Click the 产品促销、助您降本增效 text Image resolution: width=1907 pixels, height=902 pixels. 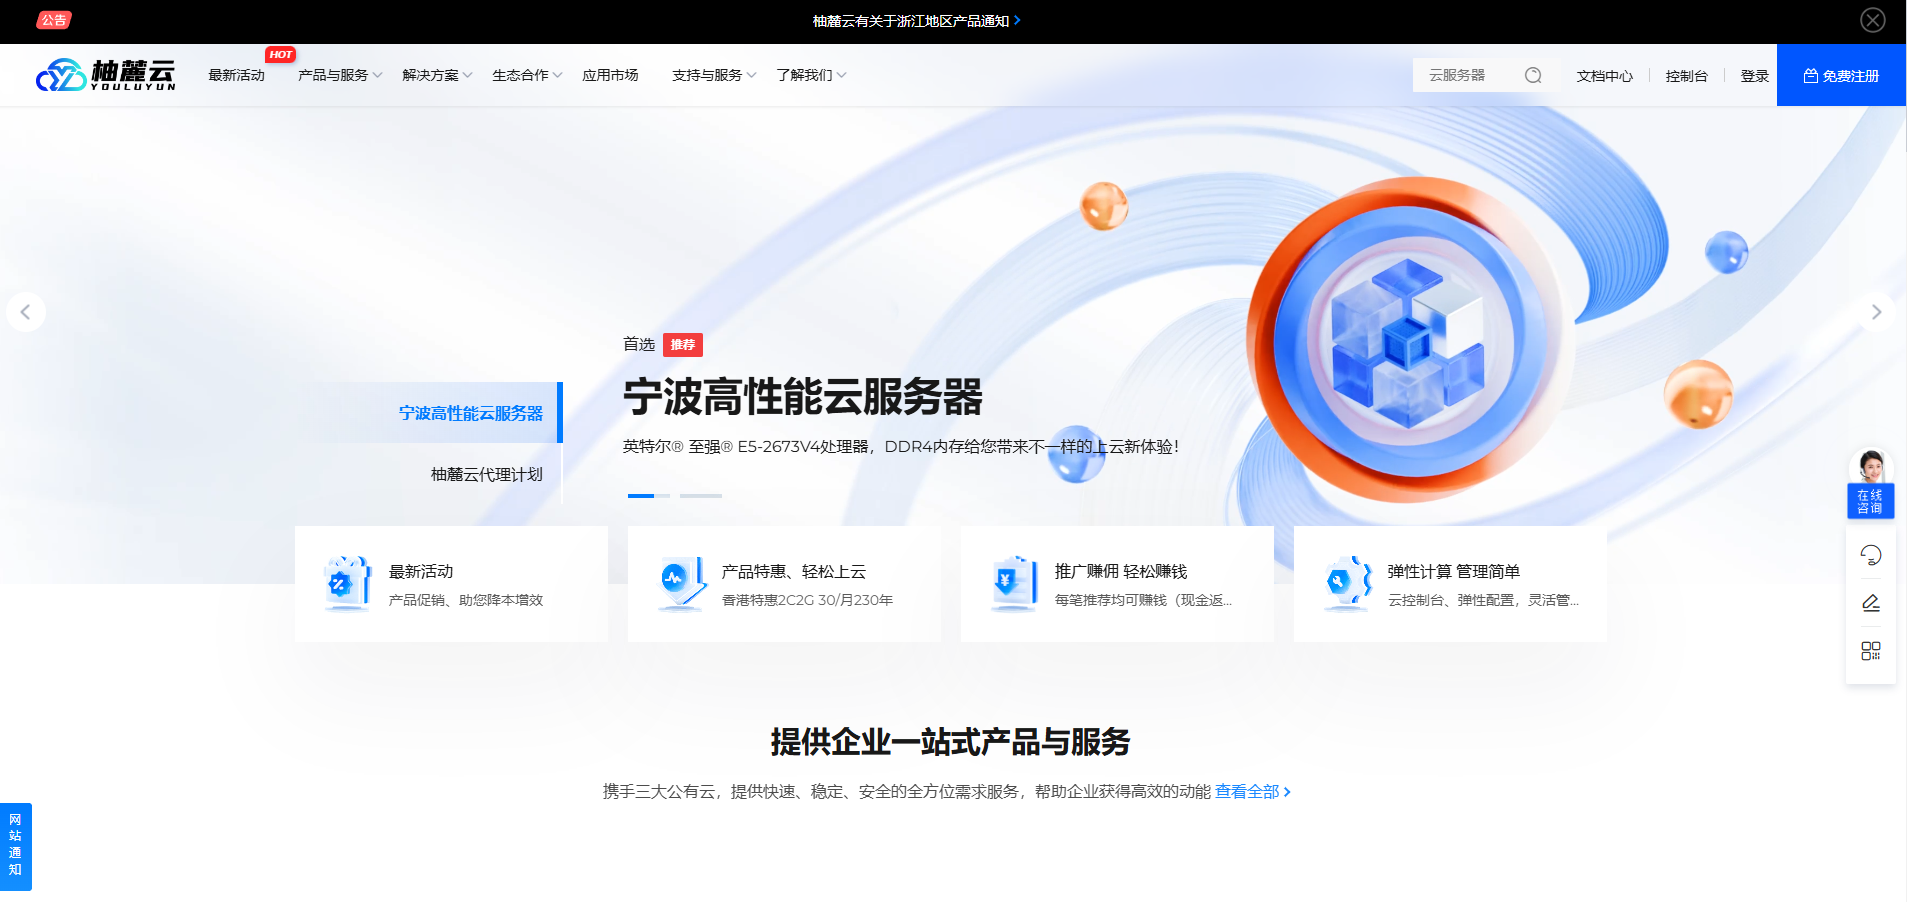point(466,600)
